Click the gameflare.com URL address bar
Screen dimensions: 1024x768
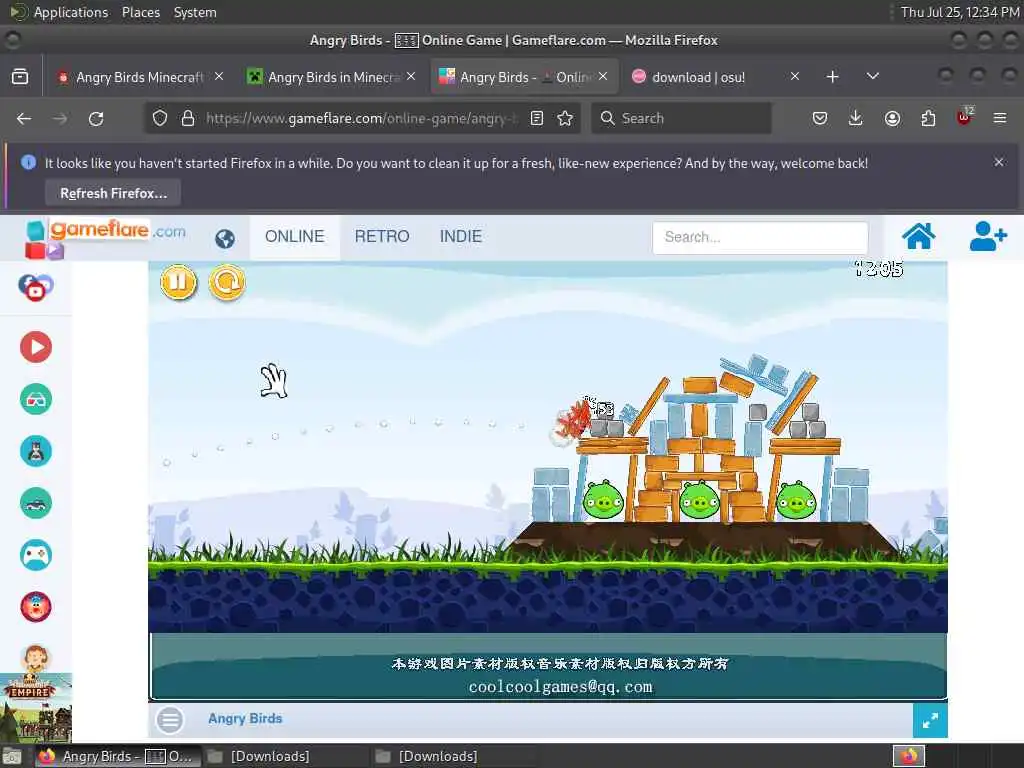[361, 118]
